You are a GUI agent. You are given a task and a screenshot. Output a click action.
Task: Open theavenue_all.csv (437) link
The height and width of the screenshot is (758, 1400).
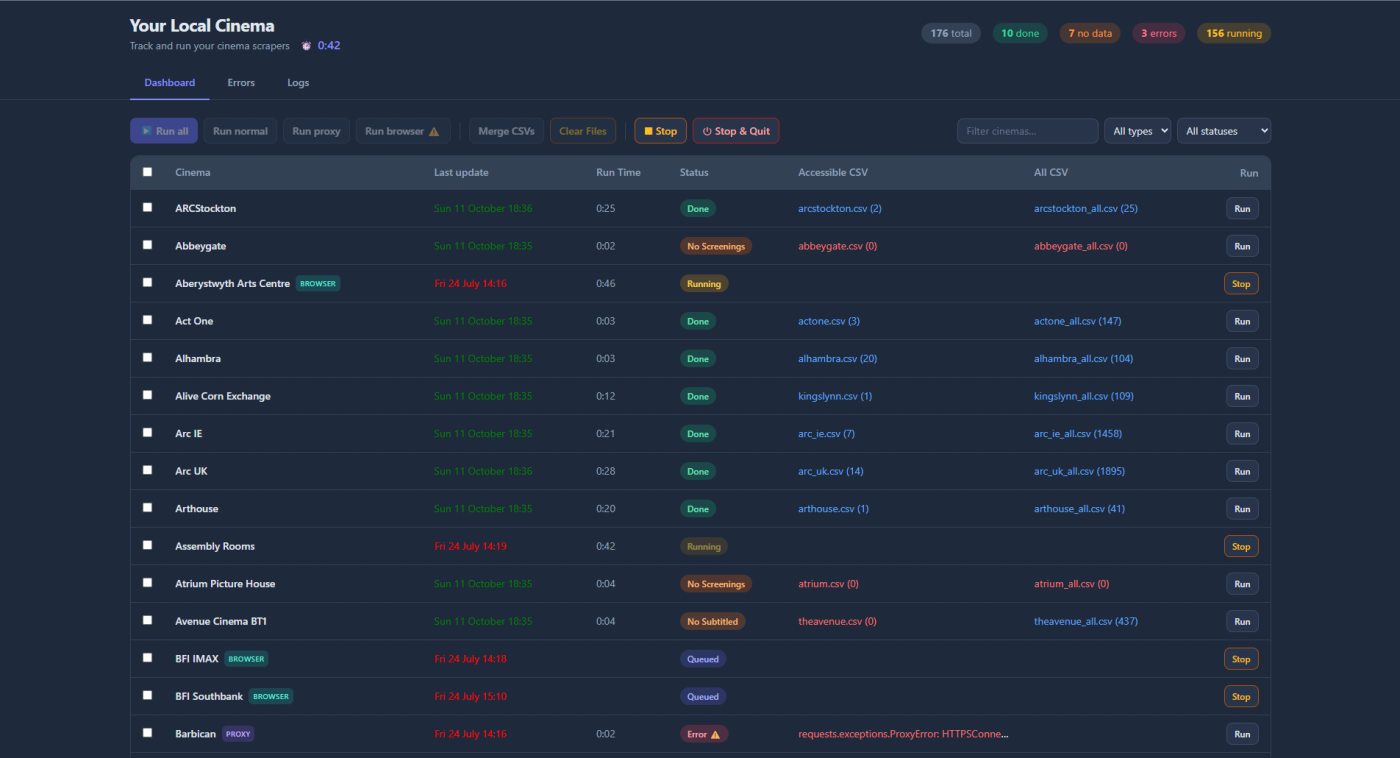(x=1086, y=621)
